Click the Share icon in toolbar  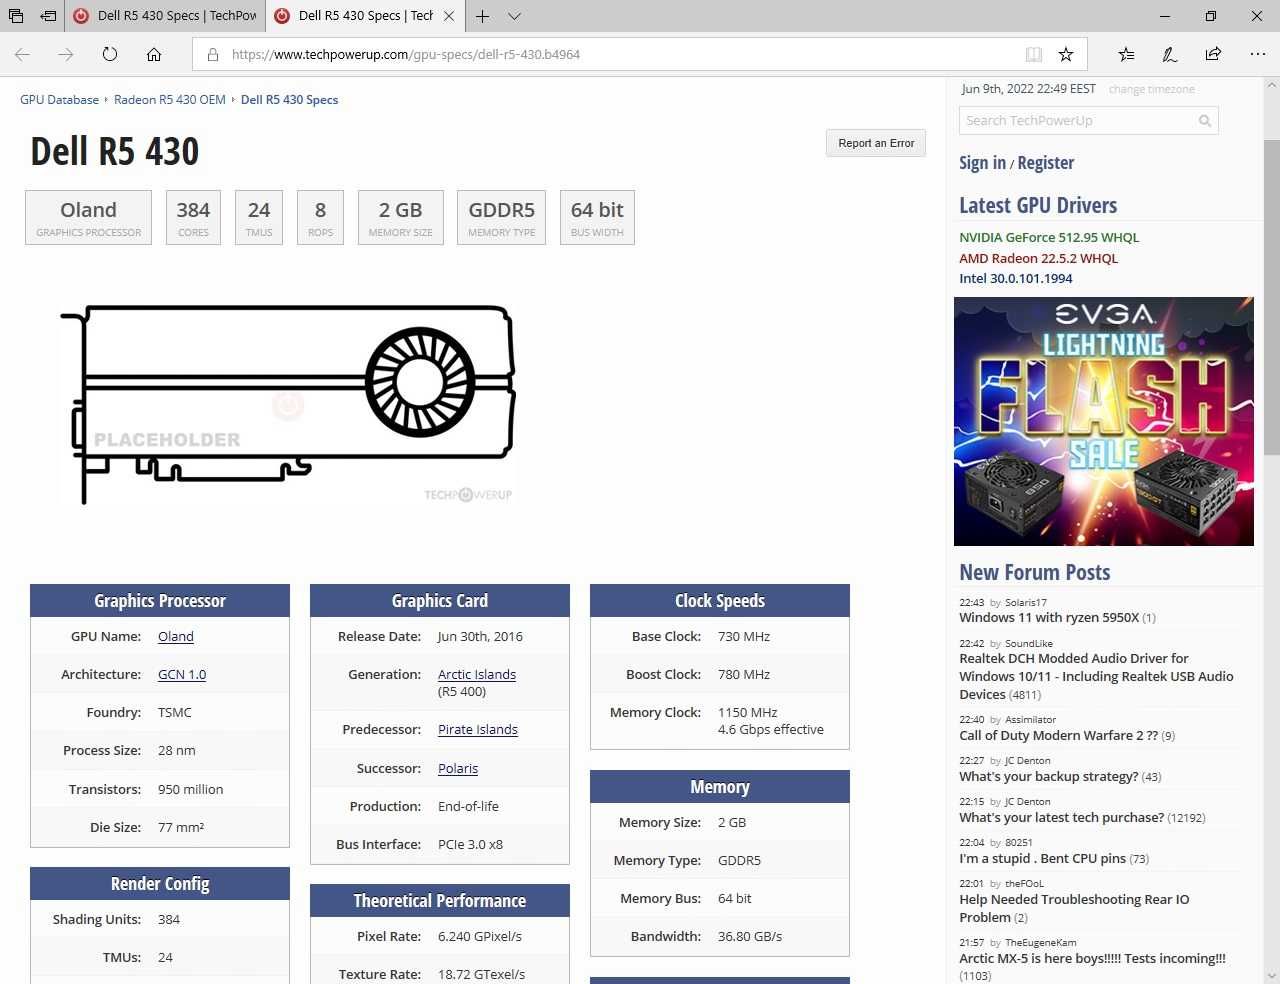tap(1213, 54)
